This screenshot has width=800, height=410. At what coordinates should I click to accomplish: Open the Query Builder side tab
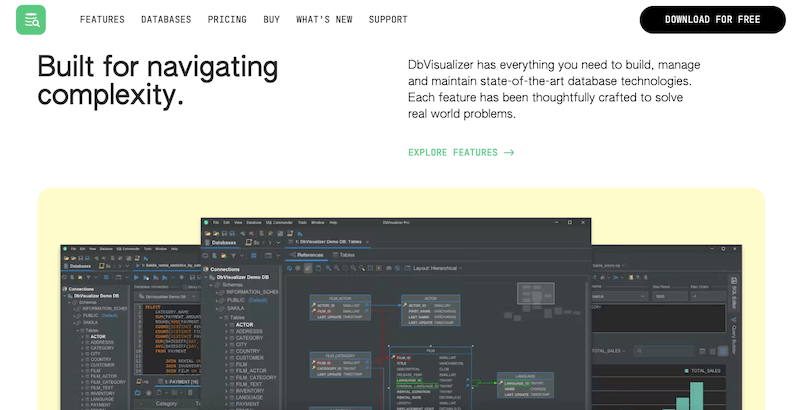tap(734, 337)
